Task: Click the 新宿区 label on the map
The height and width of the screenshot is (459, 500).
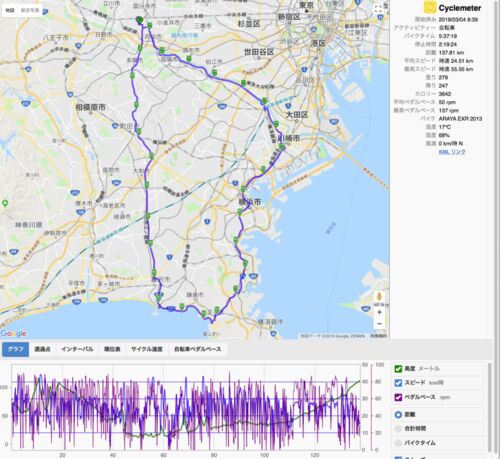Action: click(x=289, y=16)
